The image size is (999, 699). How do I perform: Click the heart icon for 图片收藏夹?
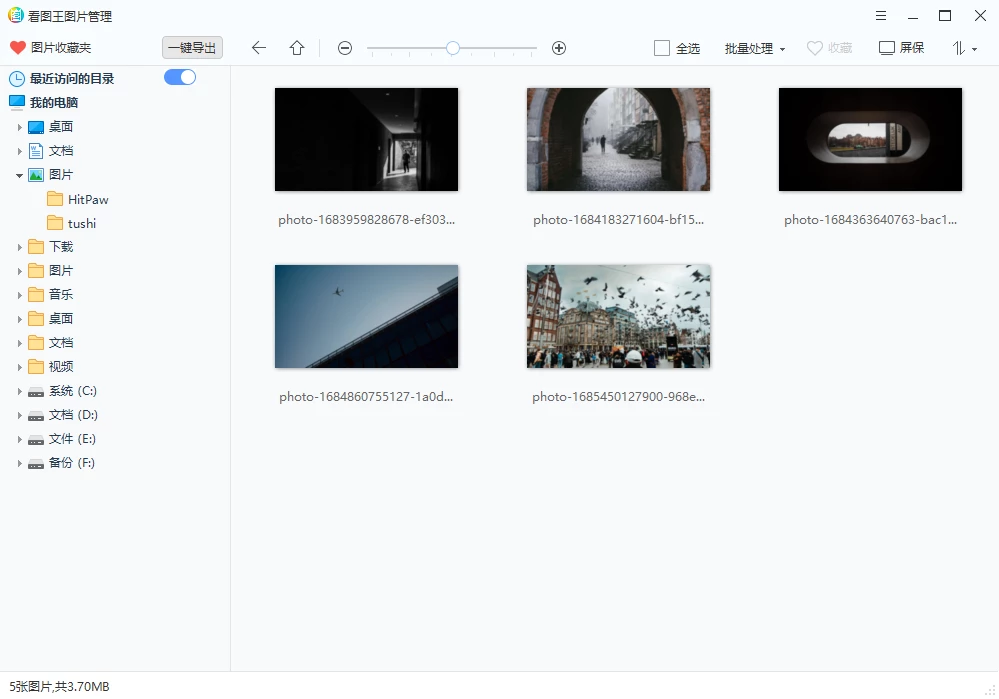17,48
